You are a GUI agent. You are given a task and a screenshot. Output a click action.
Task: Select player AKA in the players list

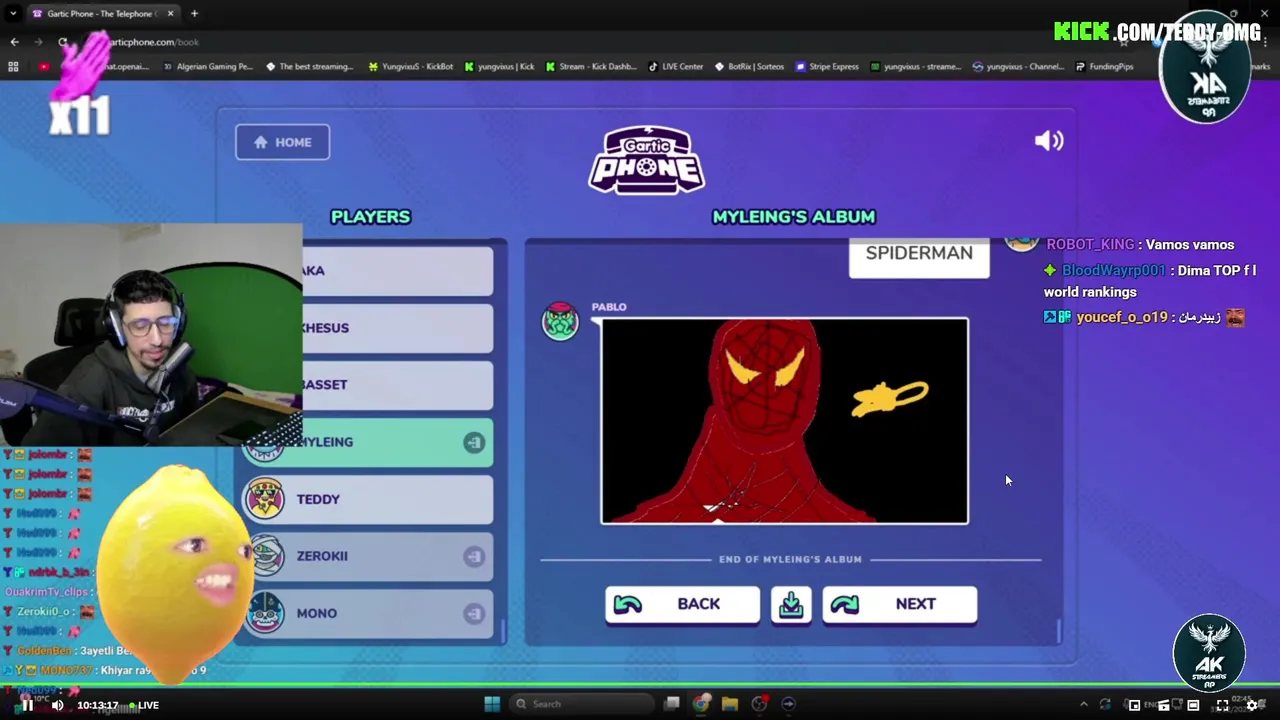(x=397, y=270)
